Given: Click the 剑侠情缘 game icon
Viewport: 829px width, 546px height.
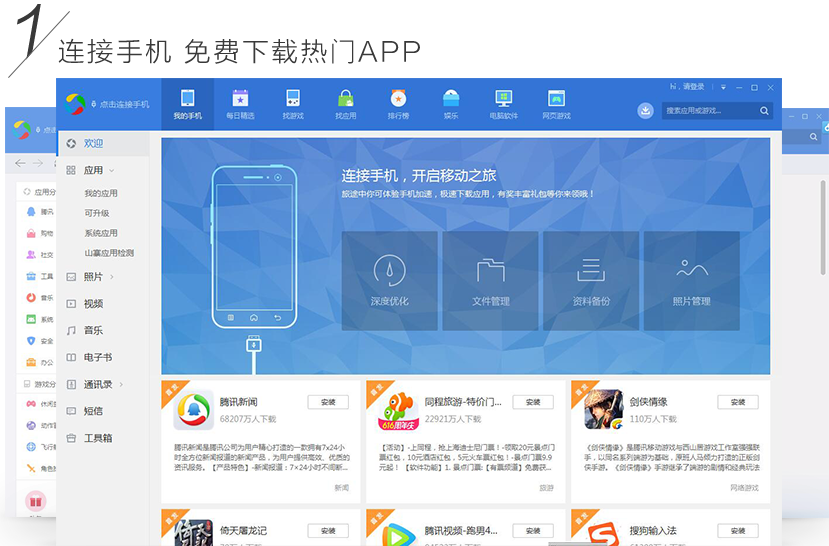Looking at the screenshot, I should [x=603, y=410].
